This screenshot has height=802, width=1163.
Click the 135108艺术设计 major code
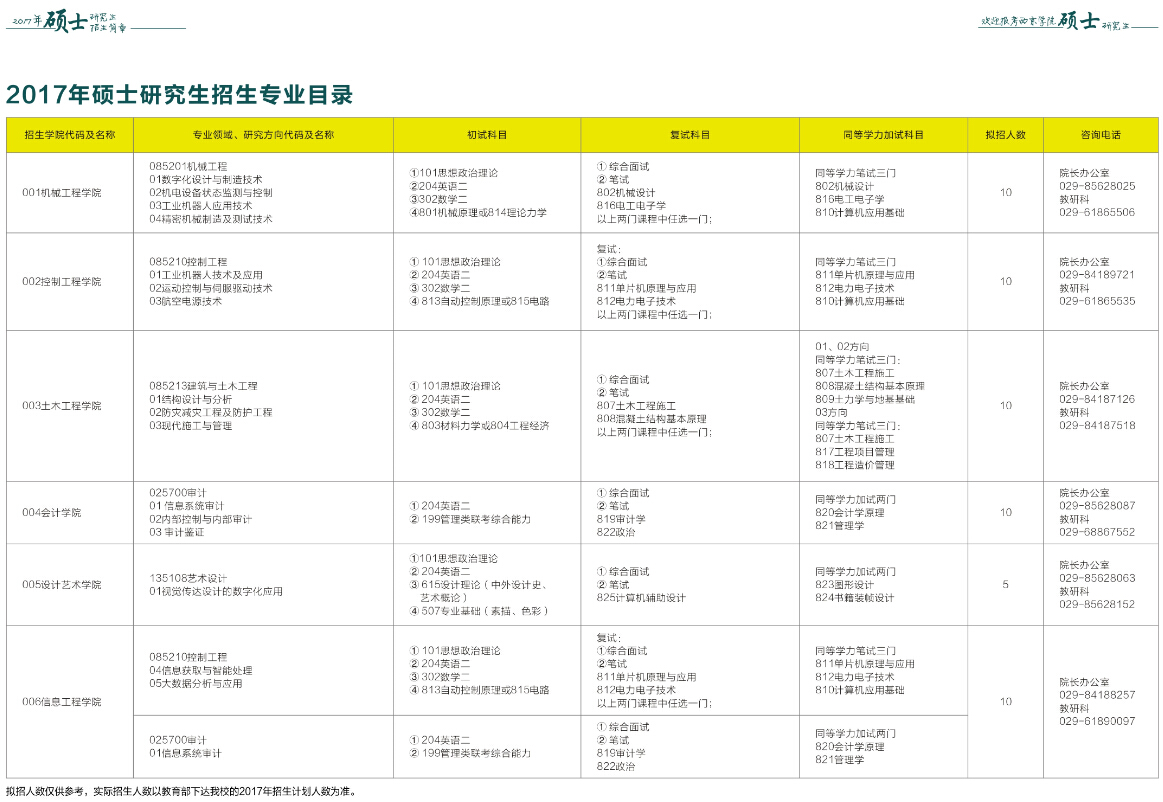[188, 578]
